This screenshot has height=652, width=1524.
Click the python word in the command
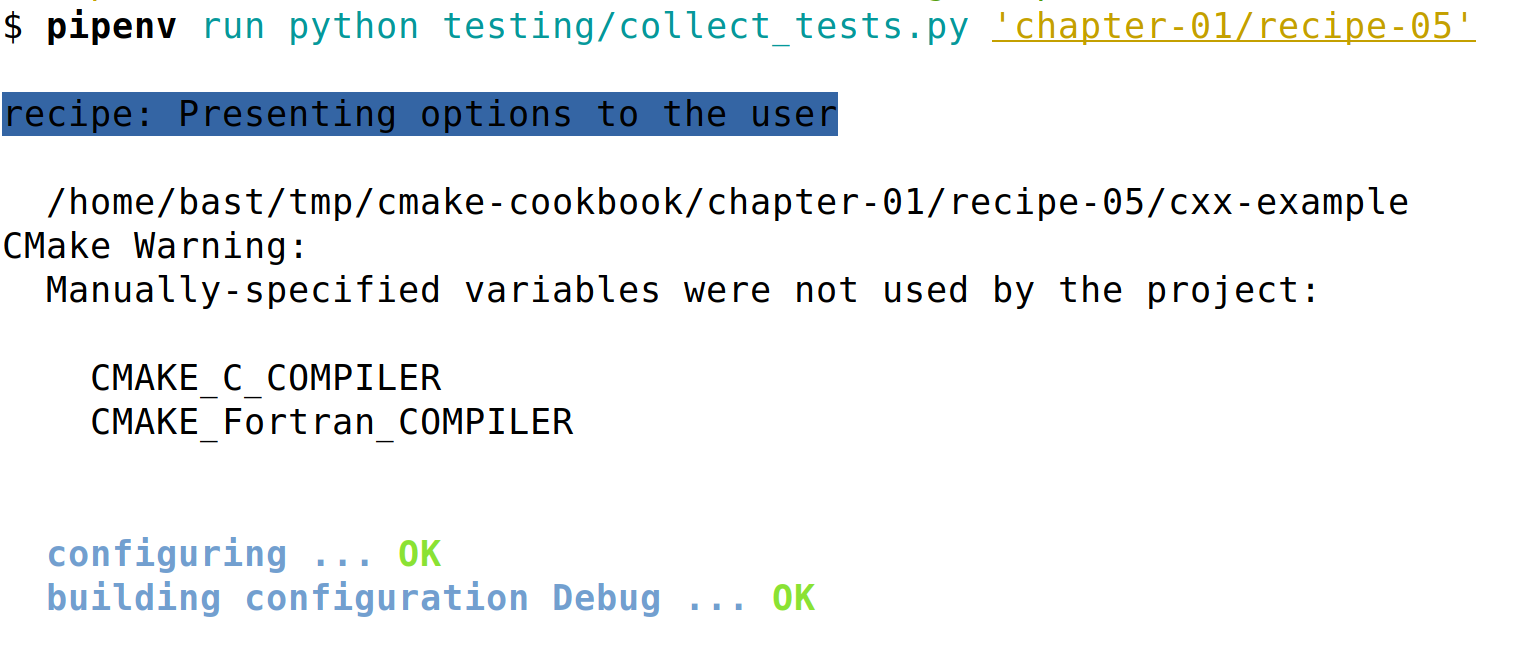click(353, 27)
